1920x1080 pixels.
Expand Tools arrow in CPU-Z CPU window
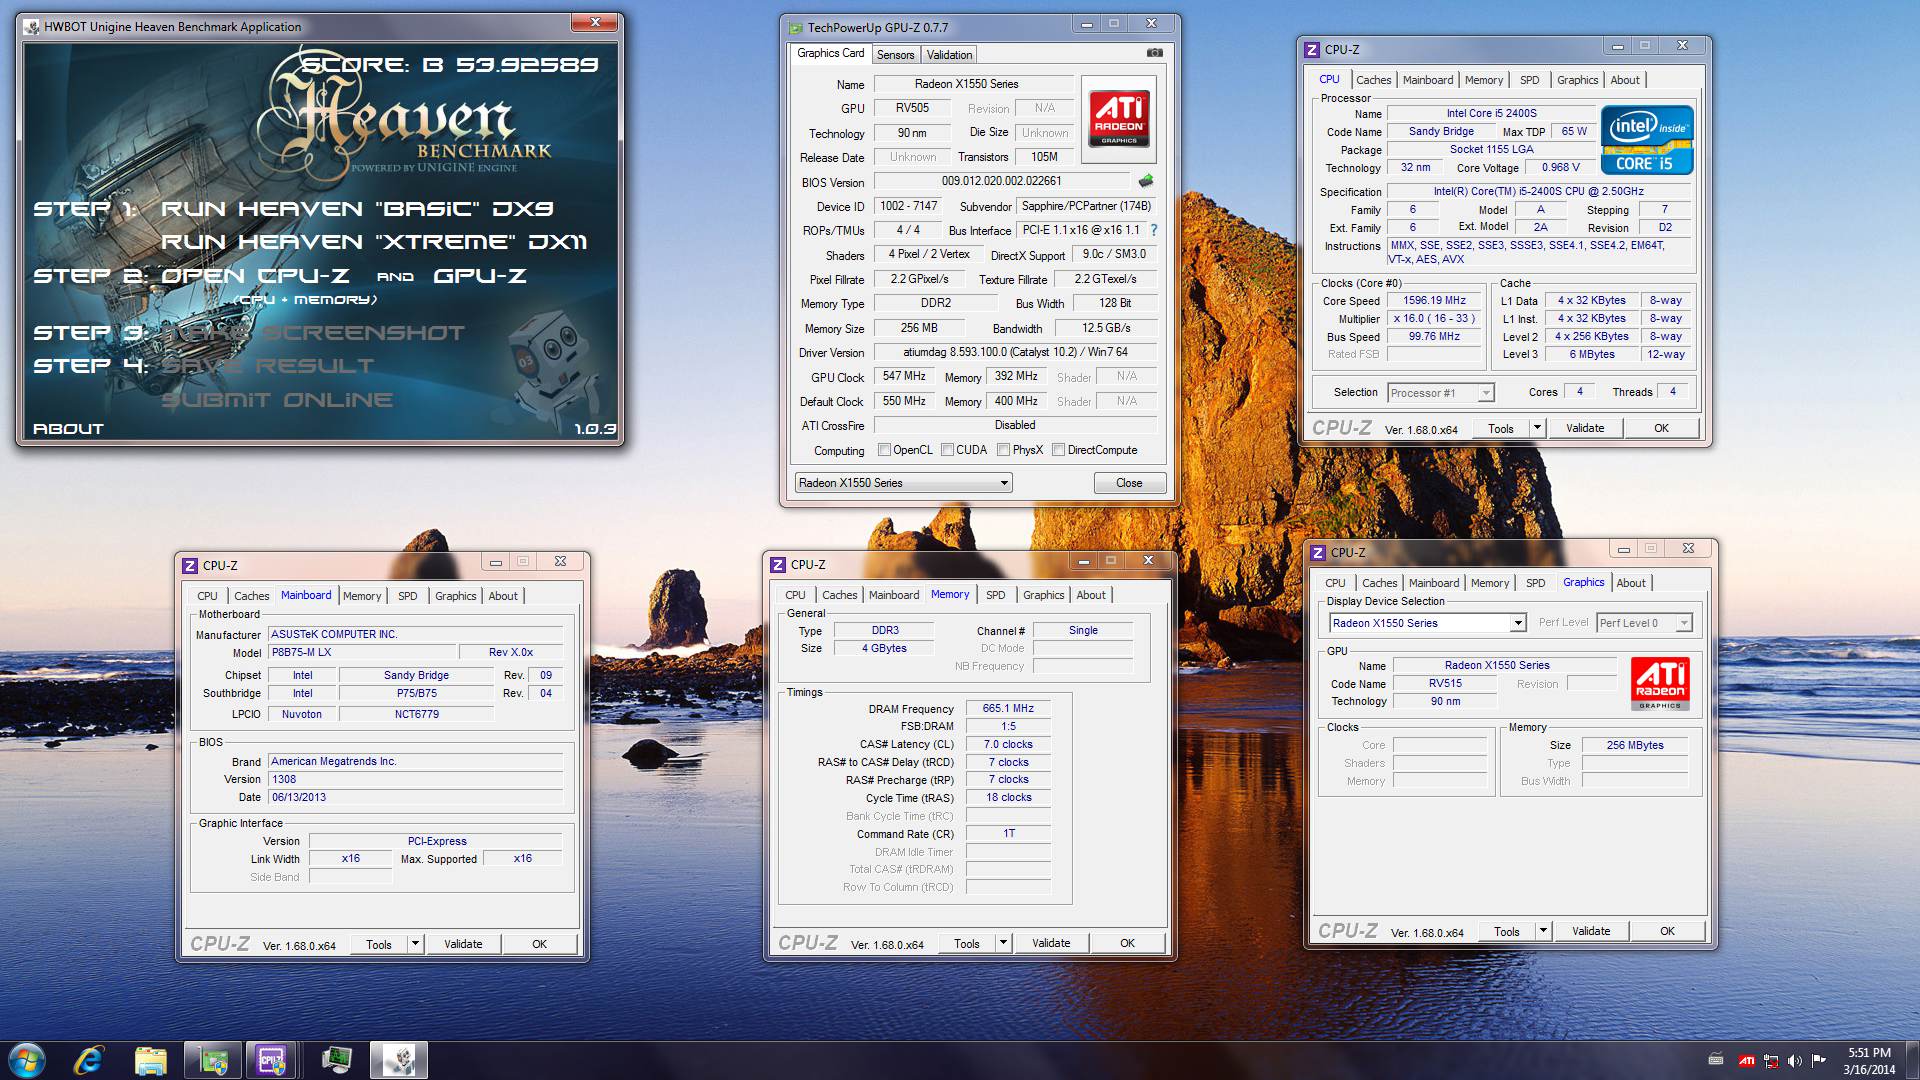click(1538, 428)
